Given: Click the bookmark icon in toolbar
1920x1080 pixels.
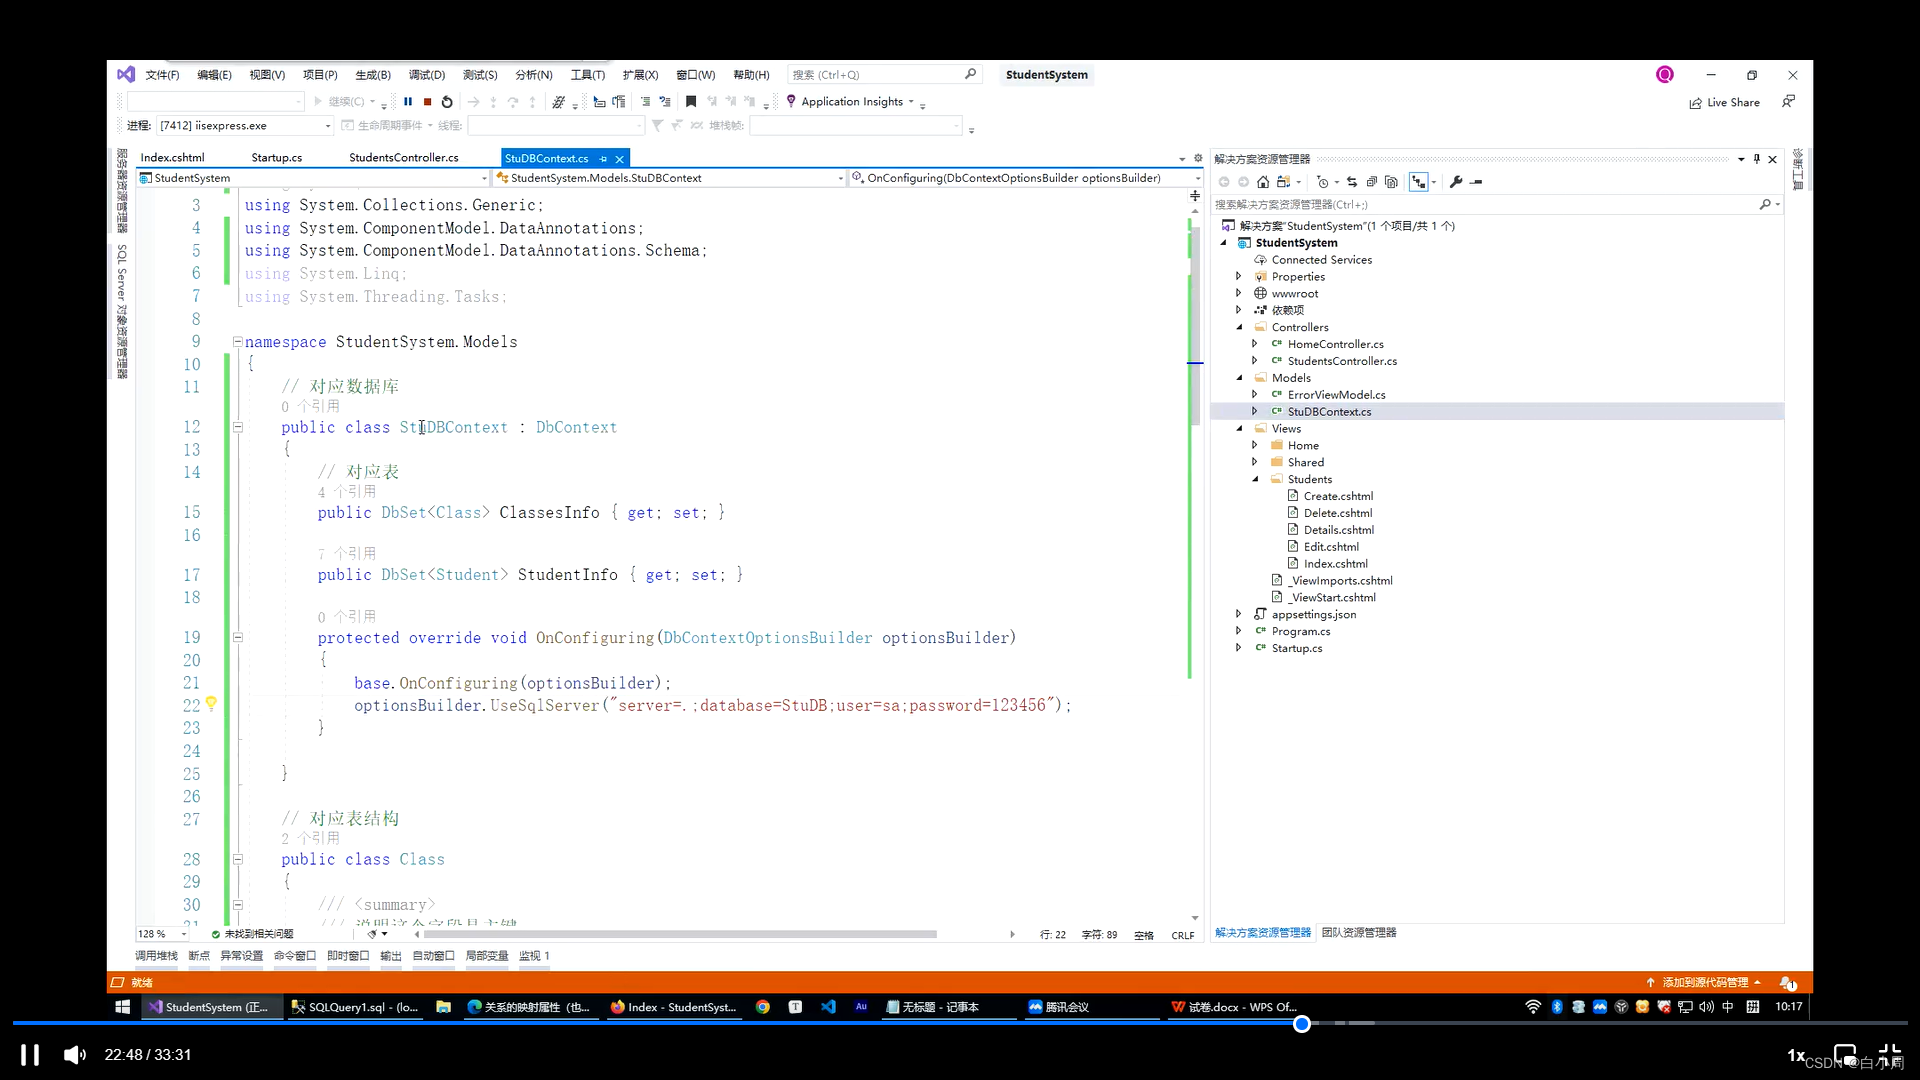Looking at the screenshot, I should click(x=690, y=102).
